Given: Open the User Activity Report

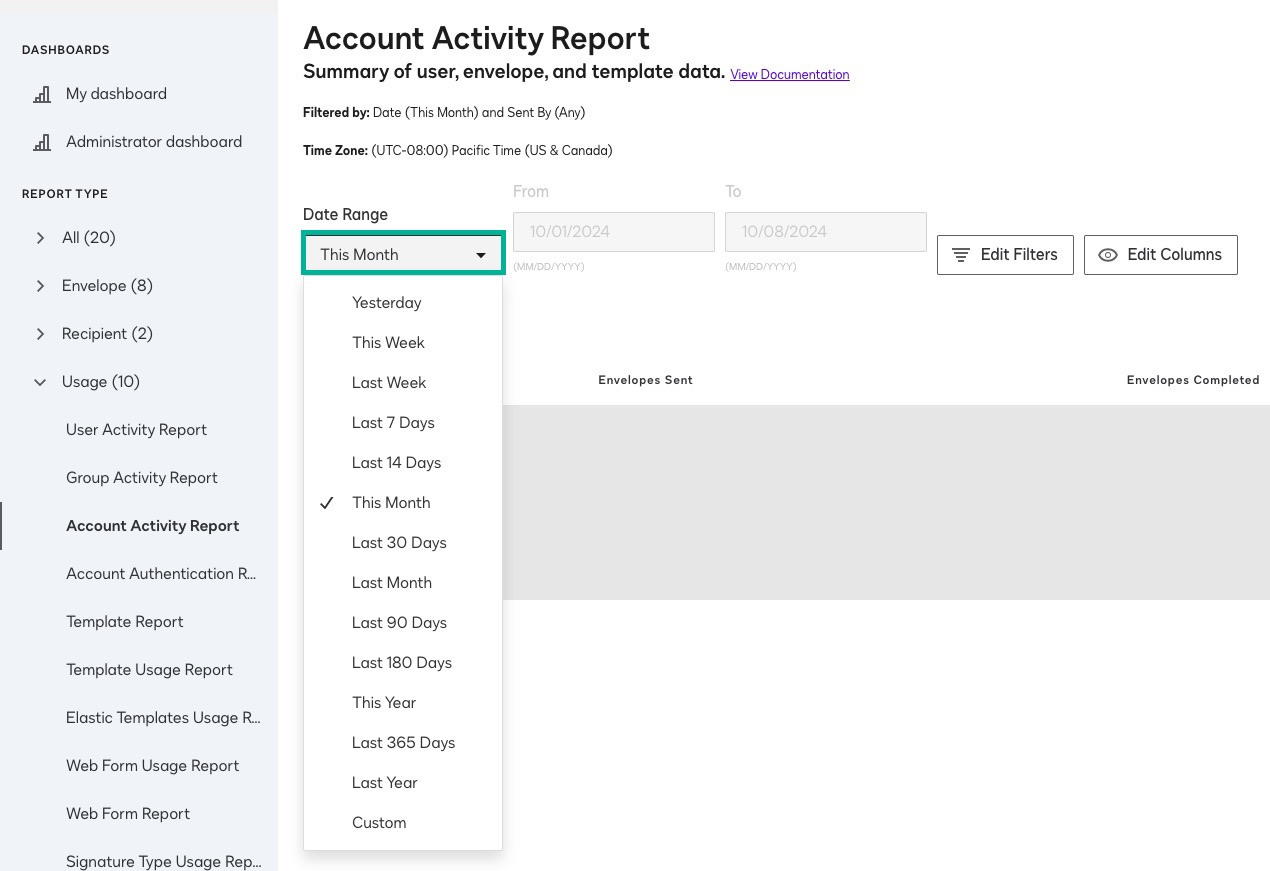Looking at the screenshot, I should click(136, 430).
